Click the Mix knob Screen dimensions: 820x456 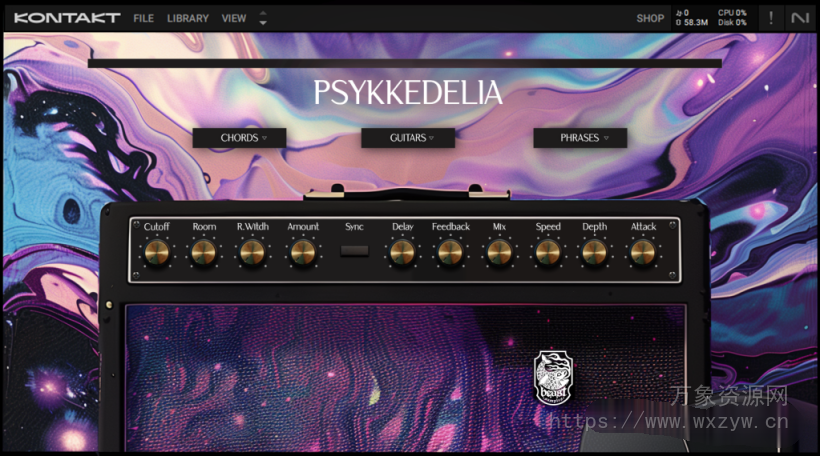coord(499,253)
